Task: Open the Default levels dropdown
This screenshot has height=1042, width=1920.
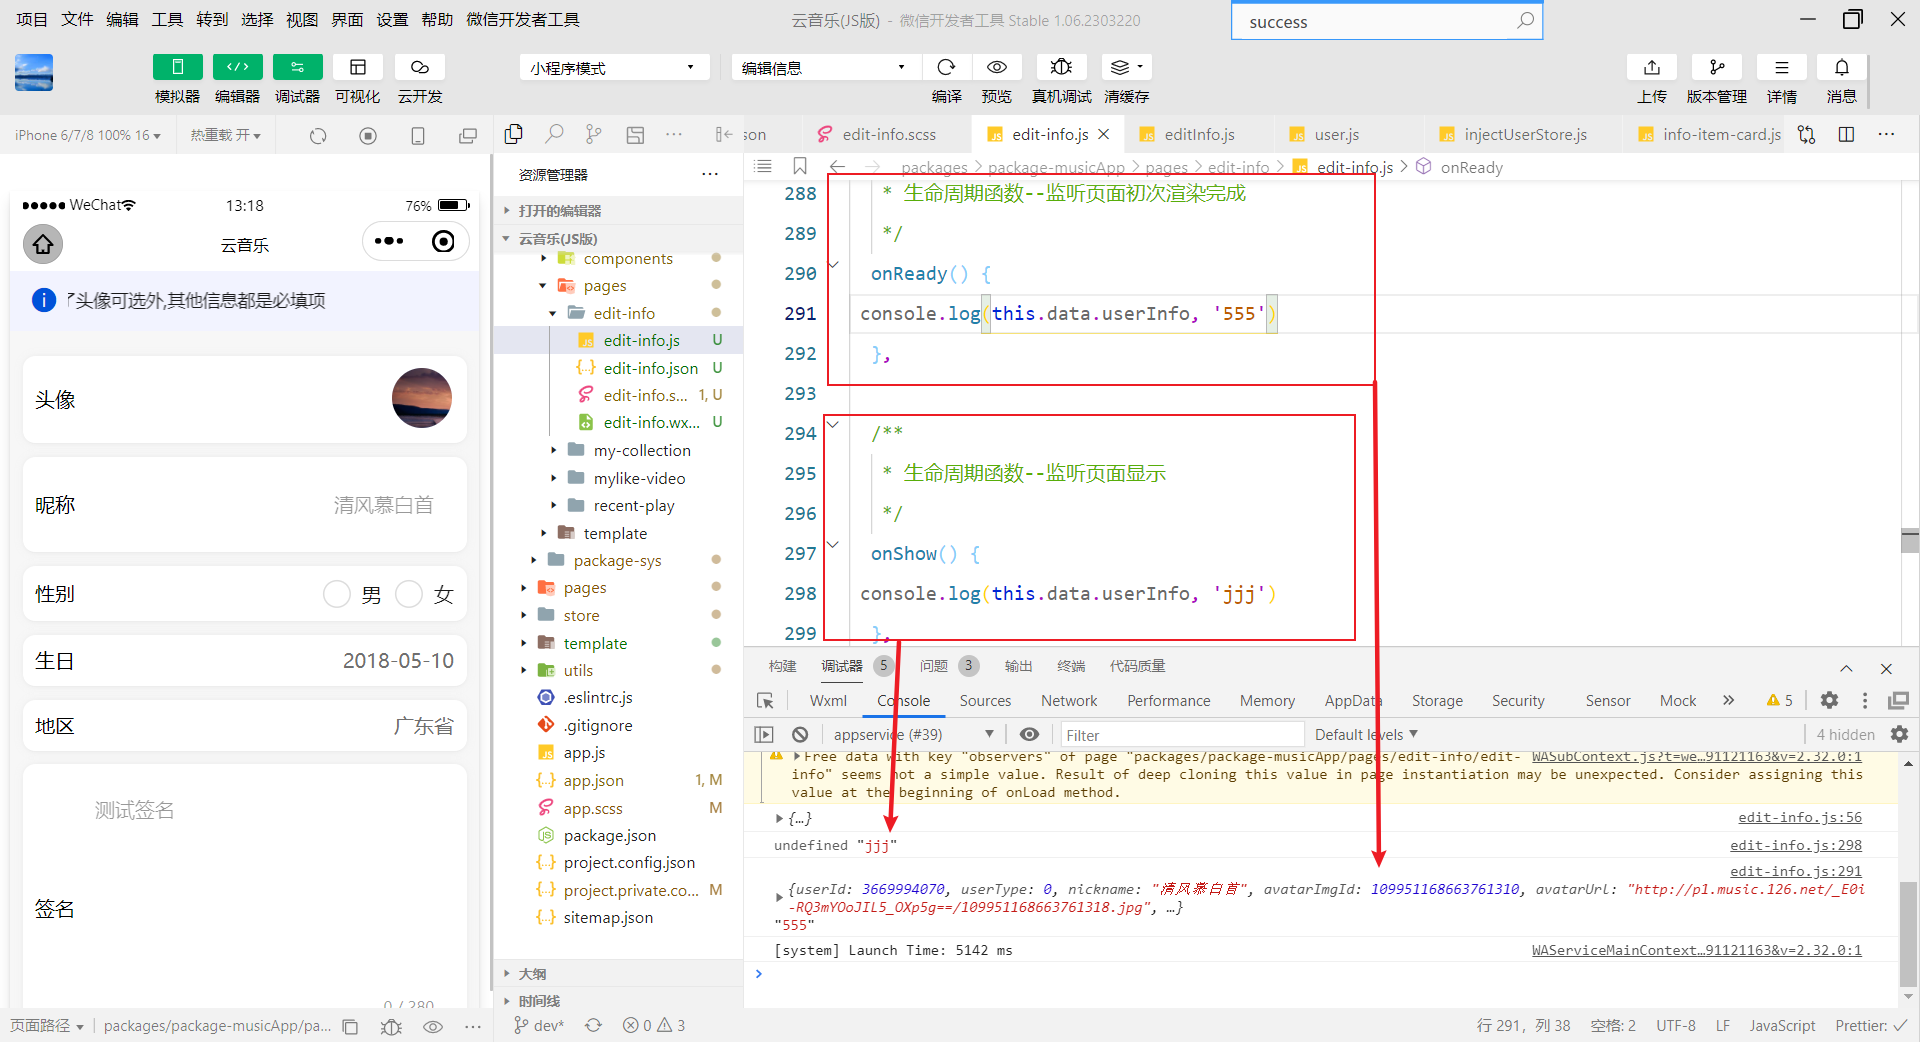Action: point(1366,734)
